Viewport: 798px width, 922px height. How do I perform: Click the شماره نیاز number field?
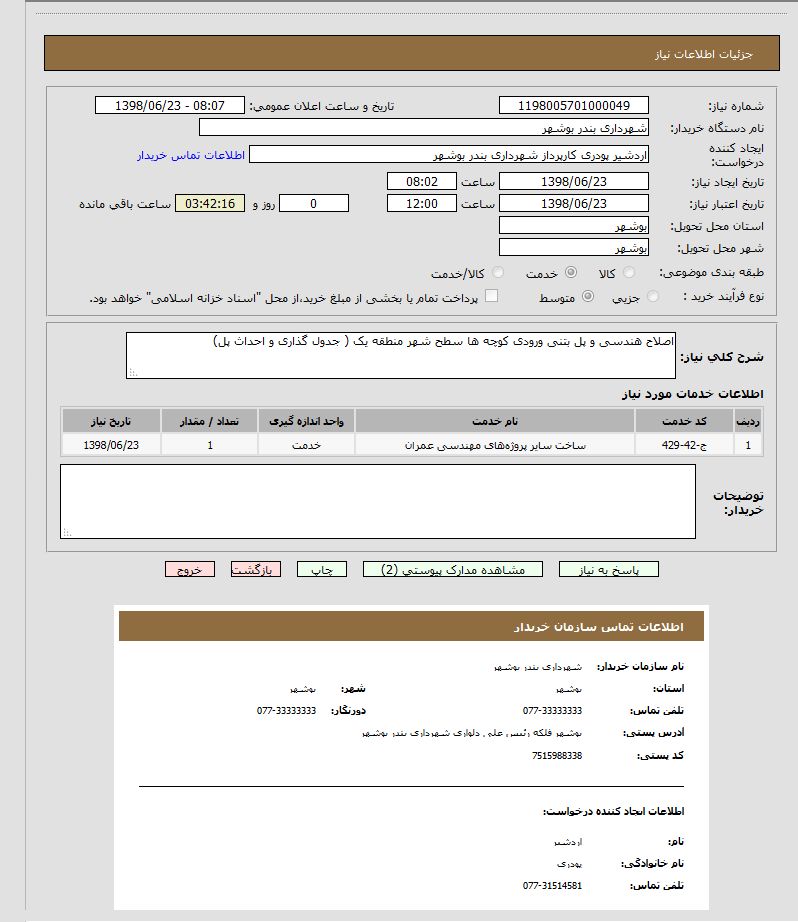(573, 106)
